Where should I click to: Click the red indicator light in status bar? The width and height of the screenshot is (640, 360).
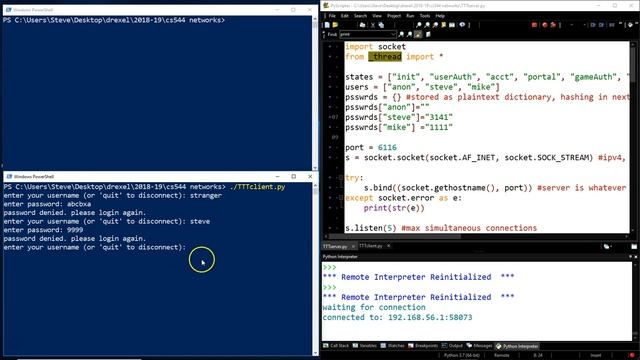click(x=632, y=355)
